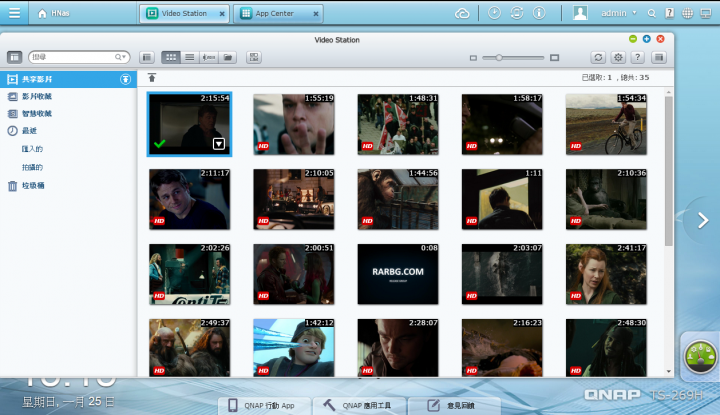Open Video Station help question mark
The width and height of the screenshot is (720, 415).
(x=637, y=57)
